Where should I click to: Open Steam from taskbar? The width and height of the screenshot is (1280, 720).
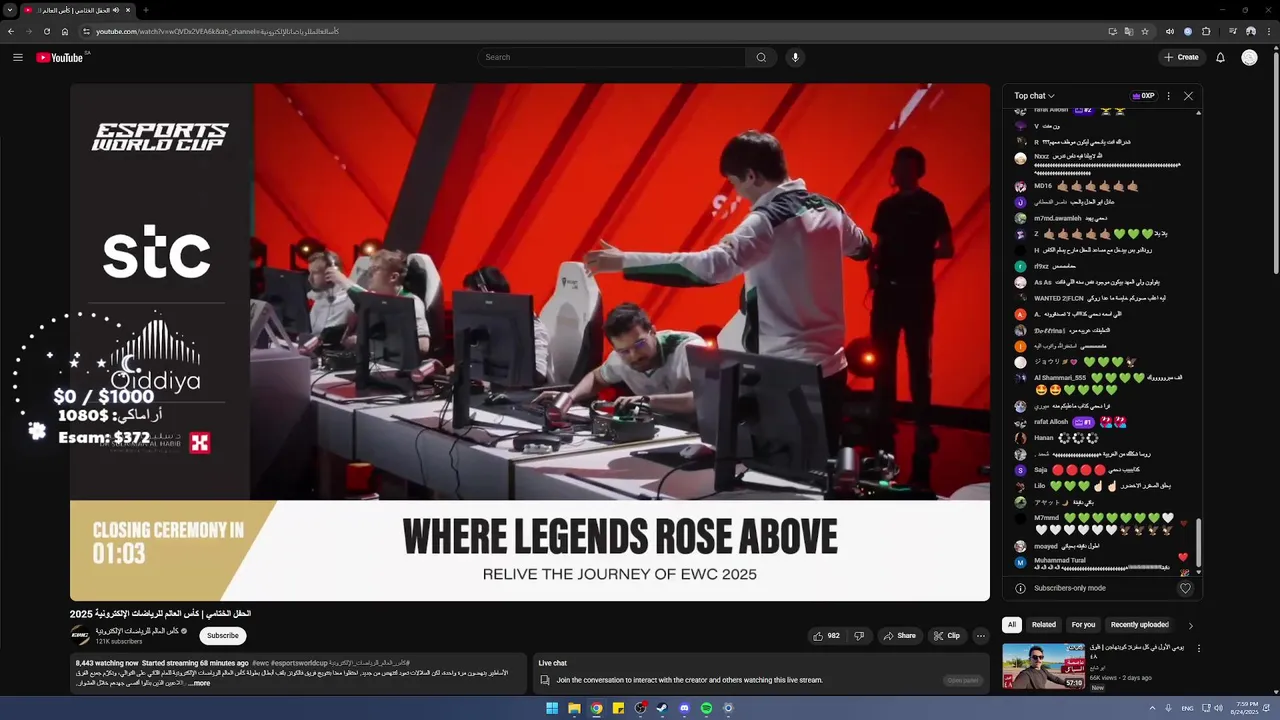662,708
